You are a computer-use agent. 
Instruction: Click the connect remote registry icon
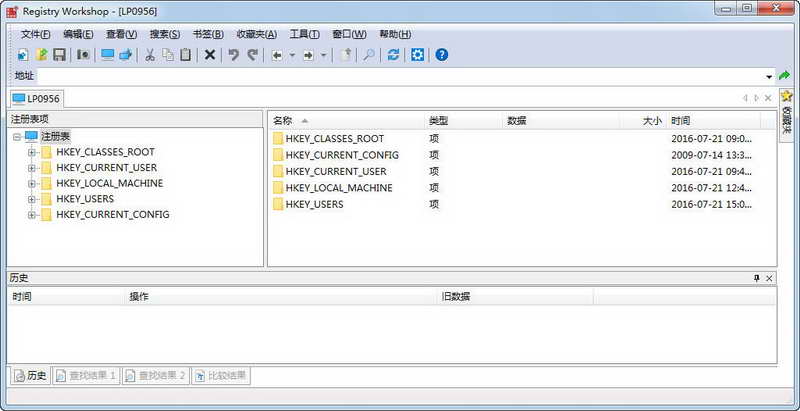coord(126,55)
